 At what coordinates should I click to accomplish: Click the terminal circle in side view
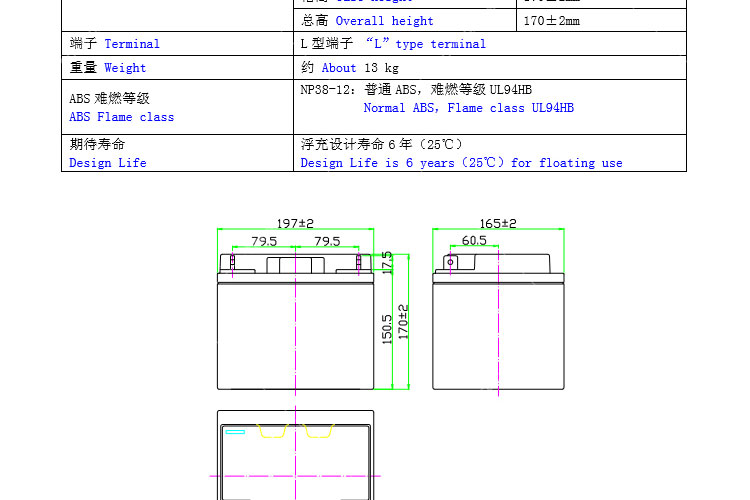450,262
